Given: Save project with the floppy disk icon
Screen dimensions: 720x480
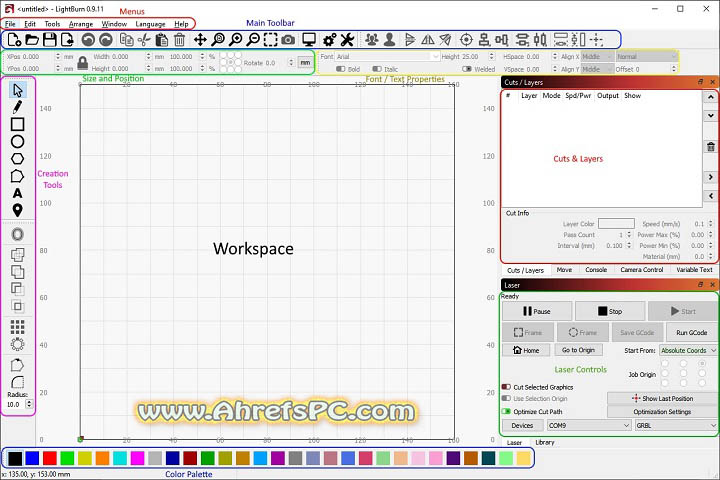Looking at the screenshot, I should click(50, 40).
